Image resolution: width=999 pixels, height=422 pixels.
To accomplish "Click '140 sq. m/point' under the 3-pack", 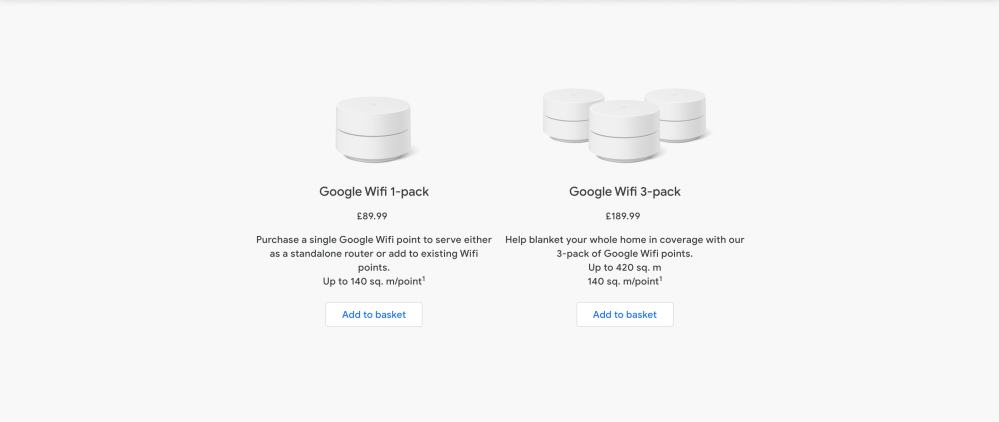I will click(x=622, y=282).
